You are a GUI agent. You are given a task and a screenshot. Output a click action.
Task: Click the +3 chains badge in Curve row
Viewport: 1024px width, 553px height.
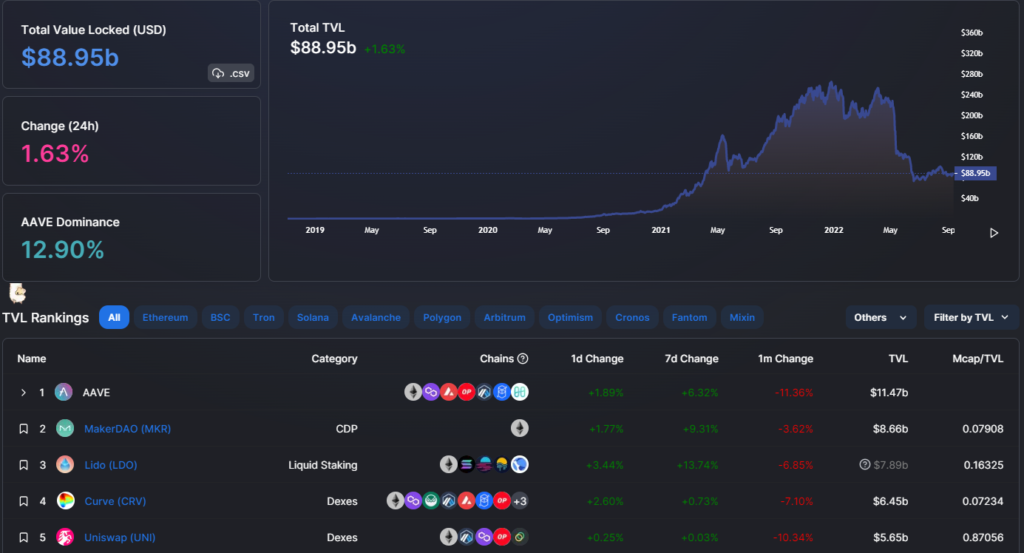(520, 501)
